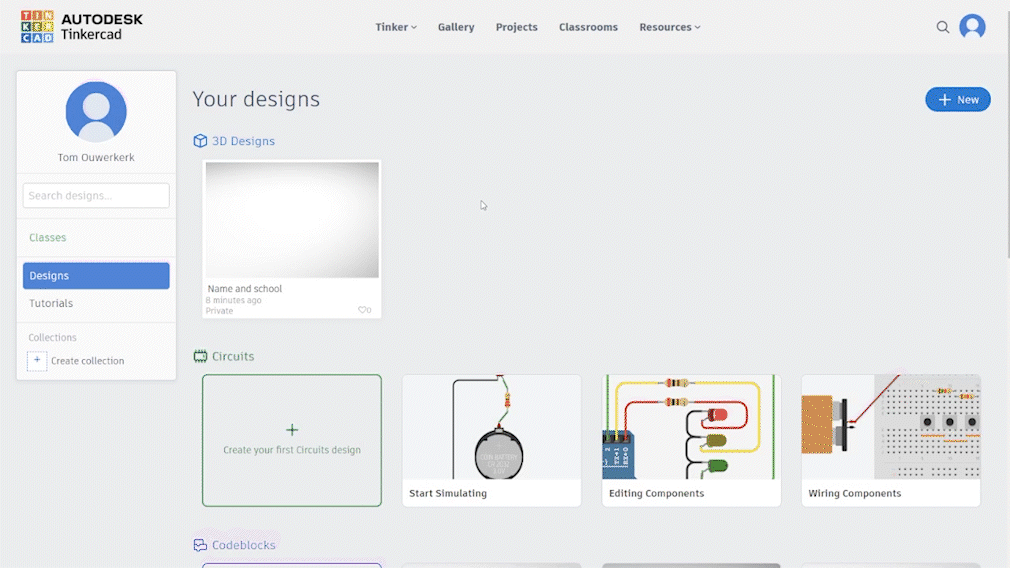Click the Search designs input field
Image resolution: width=1010 pixels, height=568 pixels.
tap(96, 195)
